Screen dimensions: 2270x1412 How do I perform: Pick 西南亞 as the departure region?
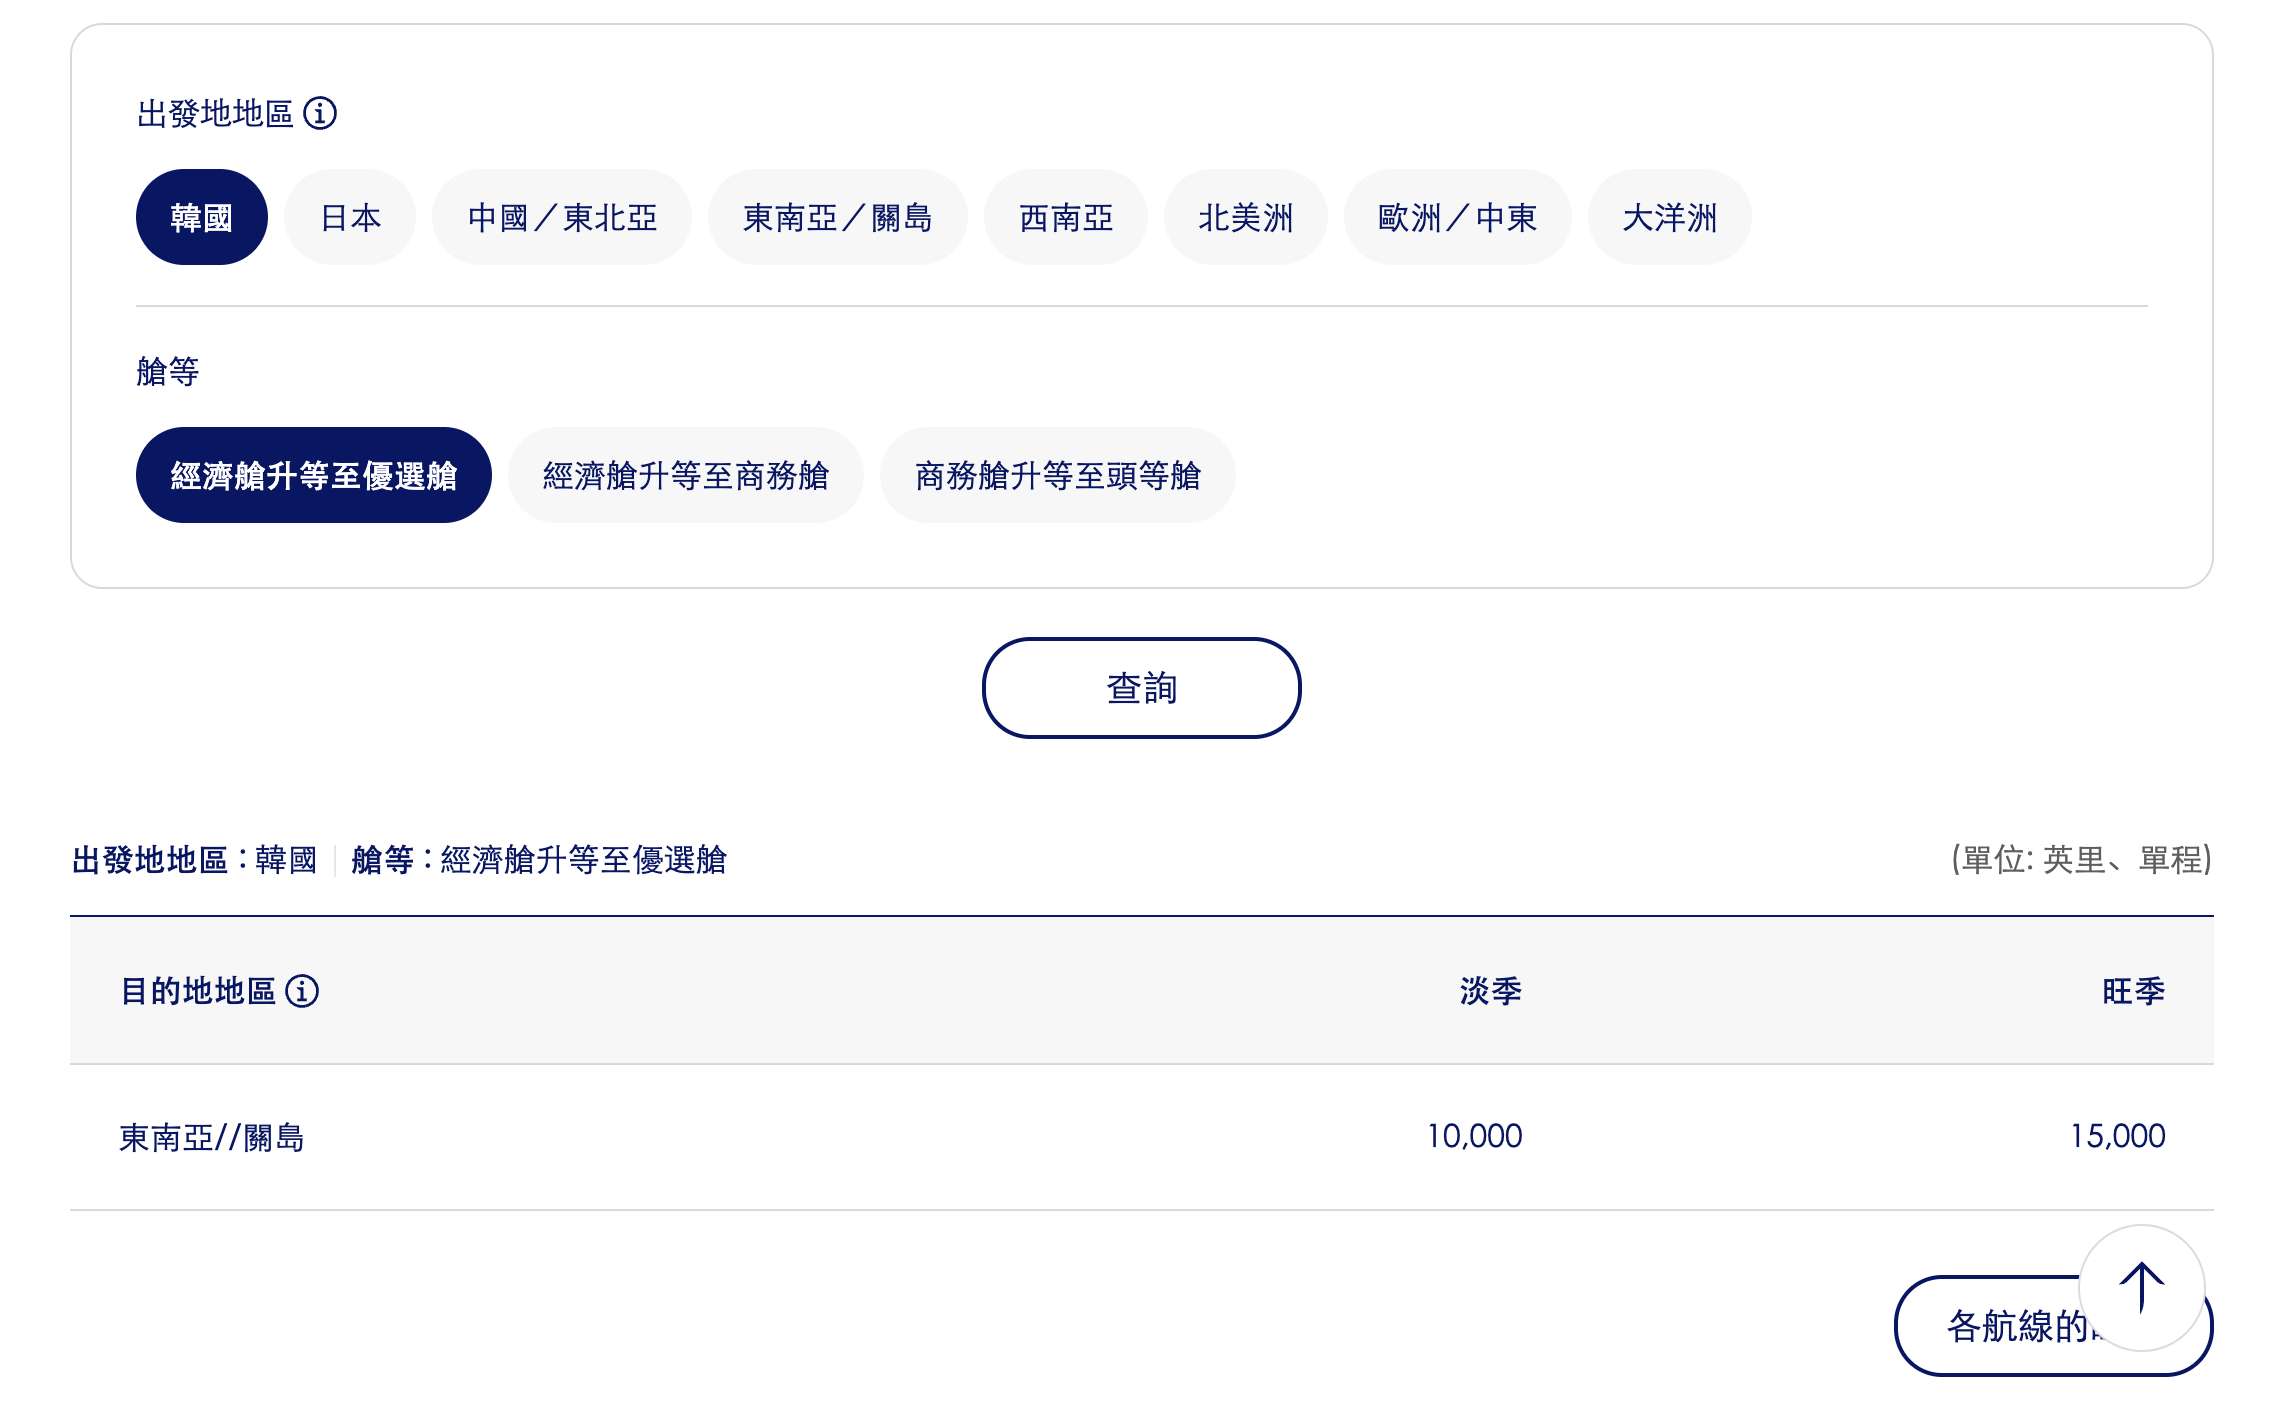click(1064, 216)
